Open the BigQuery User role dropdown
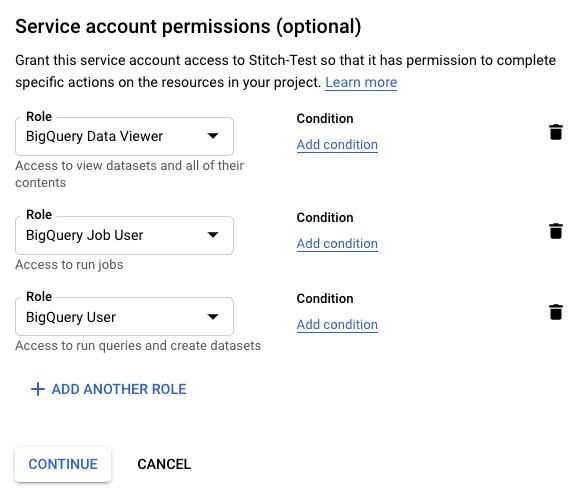Screen dimensions: 587x500 124,317
